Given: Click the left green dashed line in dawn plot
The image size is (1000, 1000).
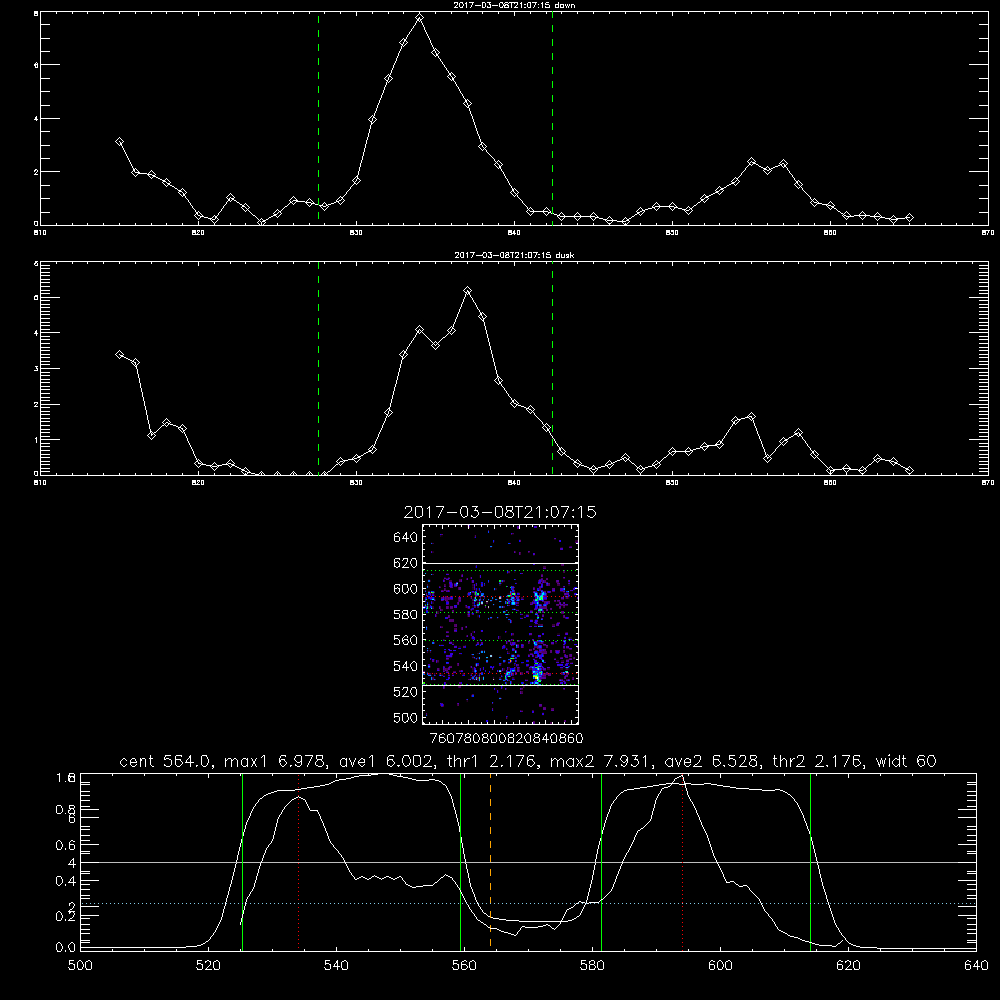Looking at the screenshot, I should pyautogui.click(x=318, y=118).
